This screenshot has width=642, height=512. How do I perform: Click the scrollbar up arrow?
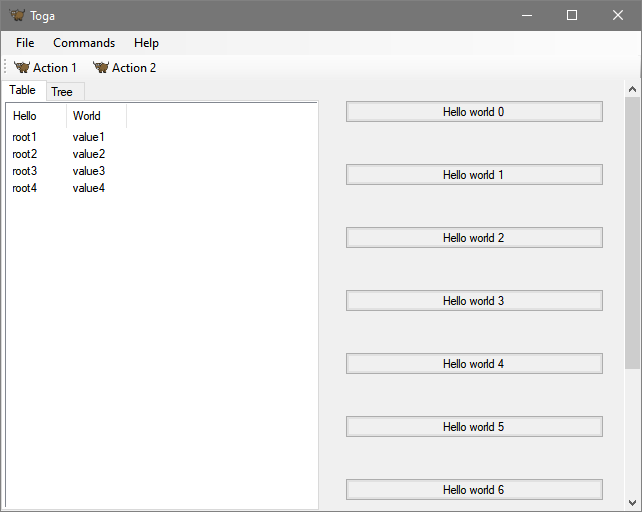point(632,89)
